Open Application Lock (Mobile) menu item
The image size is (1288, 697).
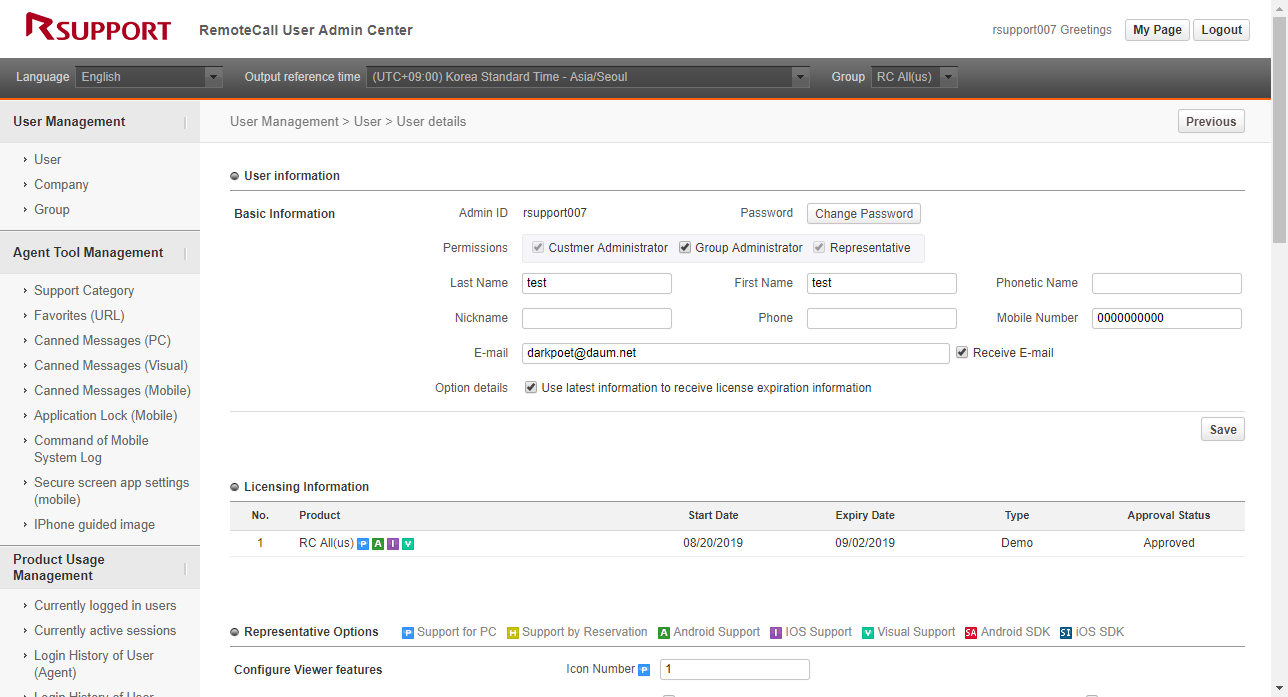point(106,416)
